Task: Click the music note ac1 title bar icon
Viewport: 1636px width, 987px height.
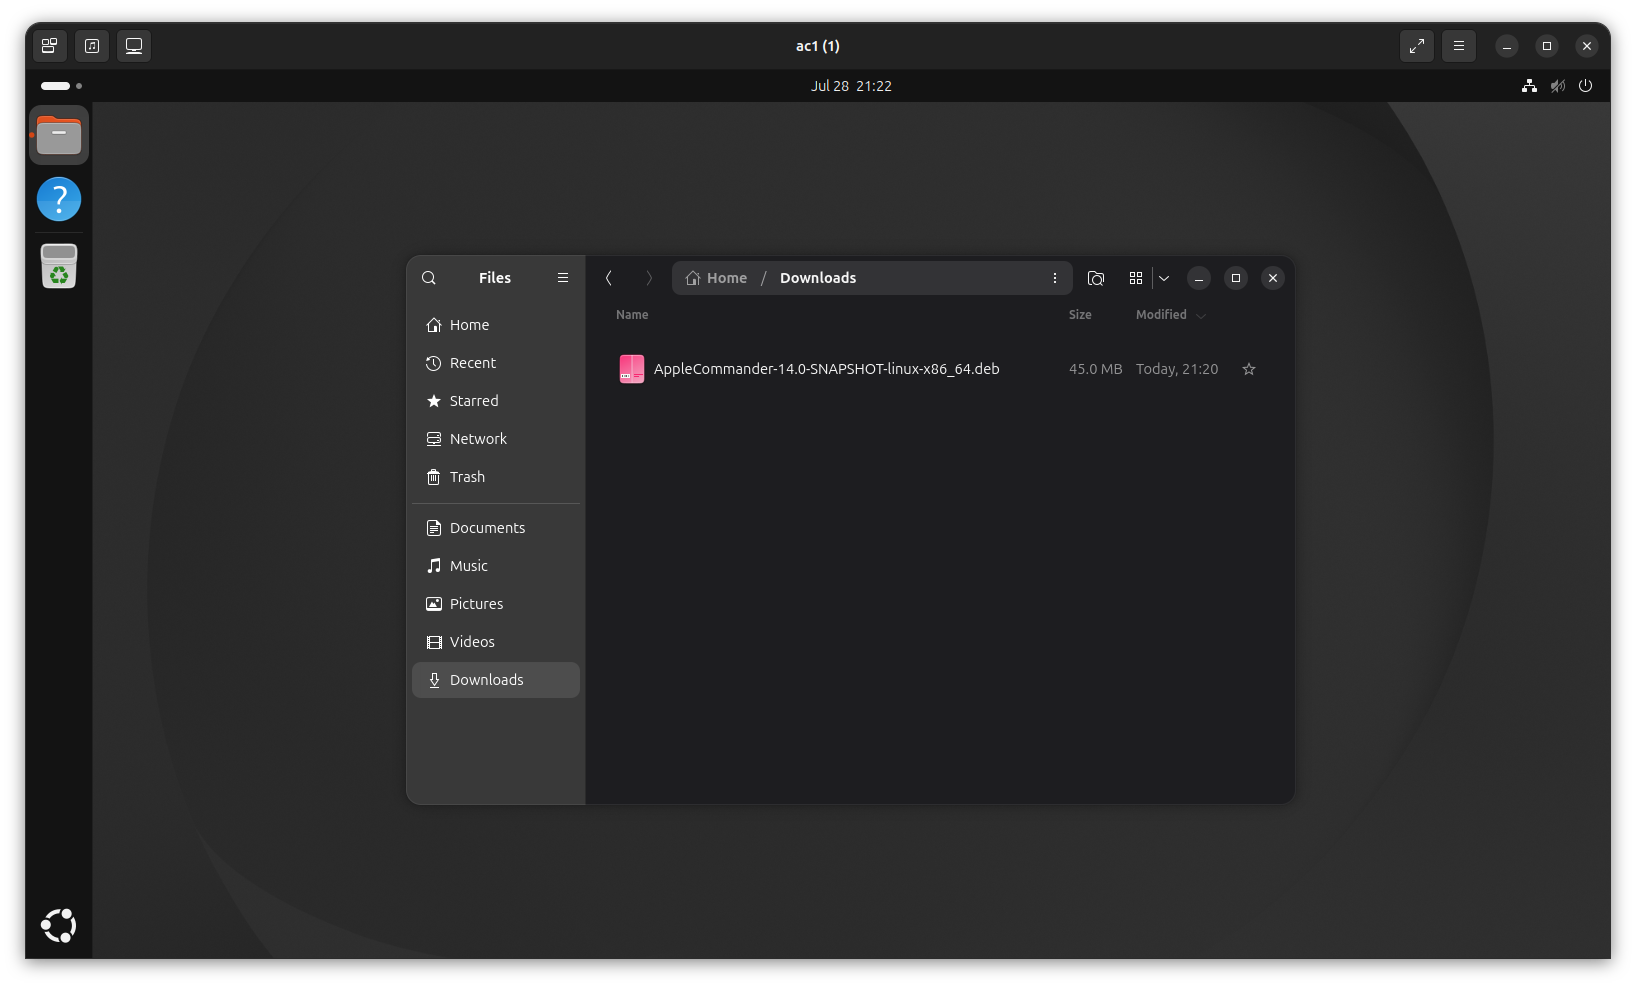Action: (92, 46)
